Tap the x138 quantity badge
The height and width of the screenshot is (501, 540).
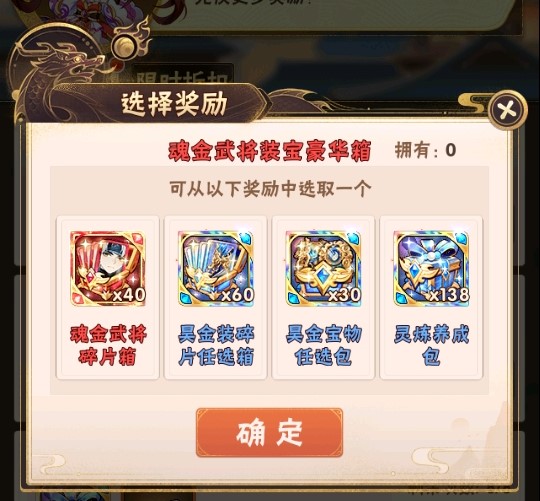(449, 295)
